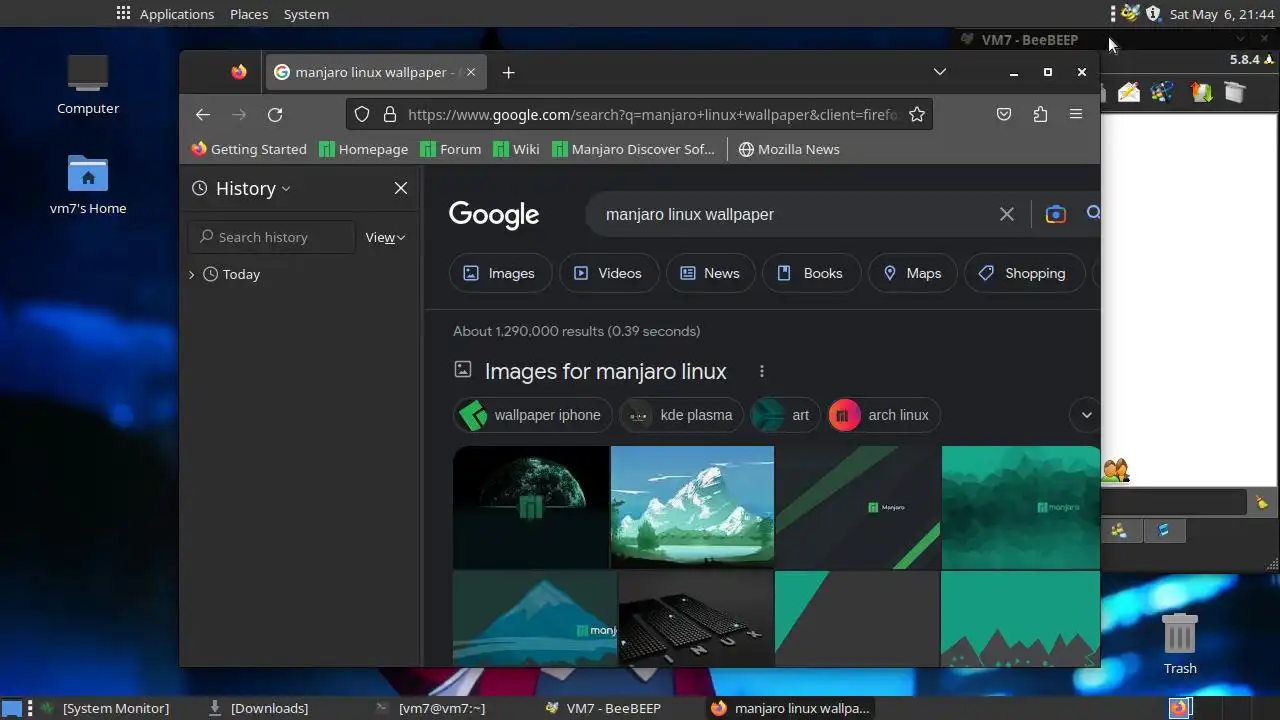Click BeeBEEP network planets icon
This screenshot has width=1280, height=720.
(x=1162, y=93)
